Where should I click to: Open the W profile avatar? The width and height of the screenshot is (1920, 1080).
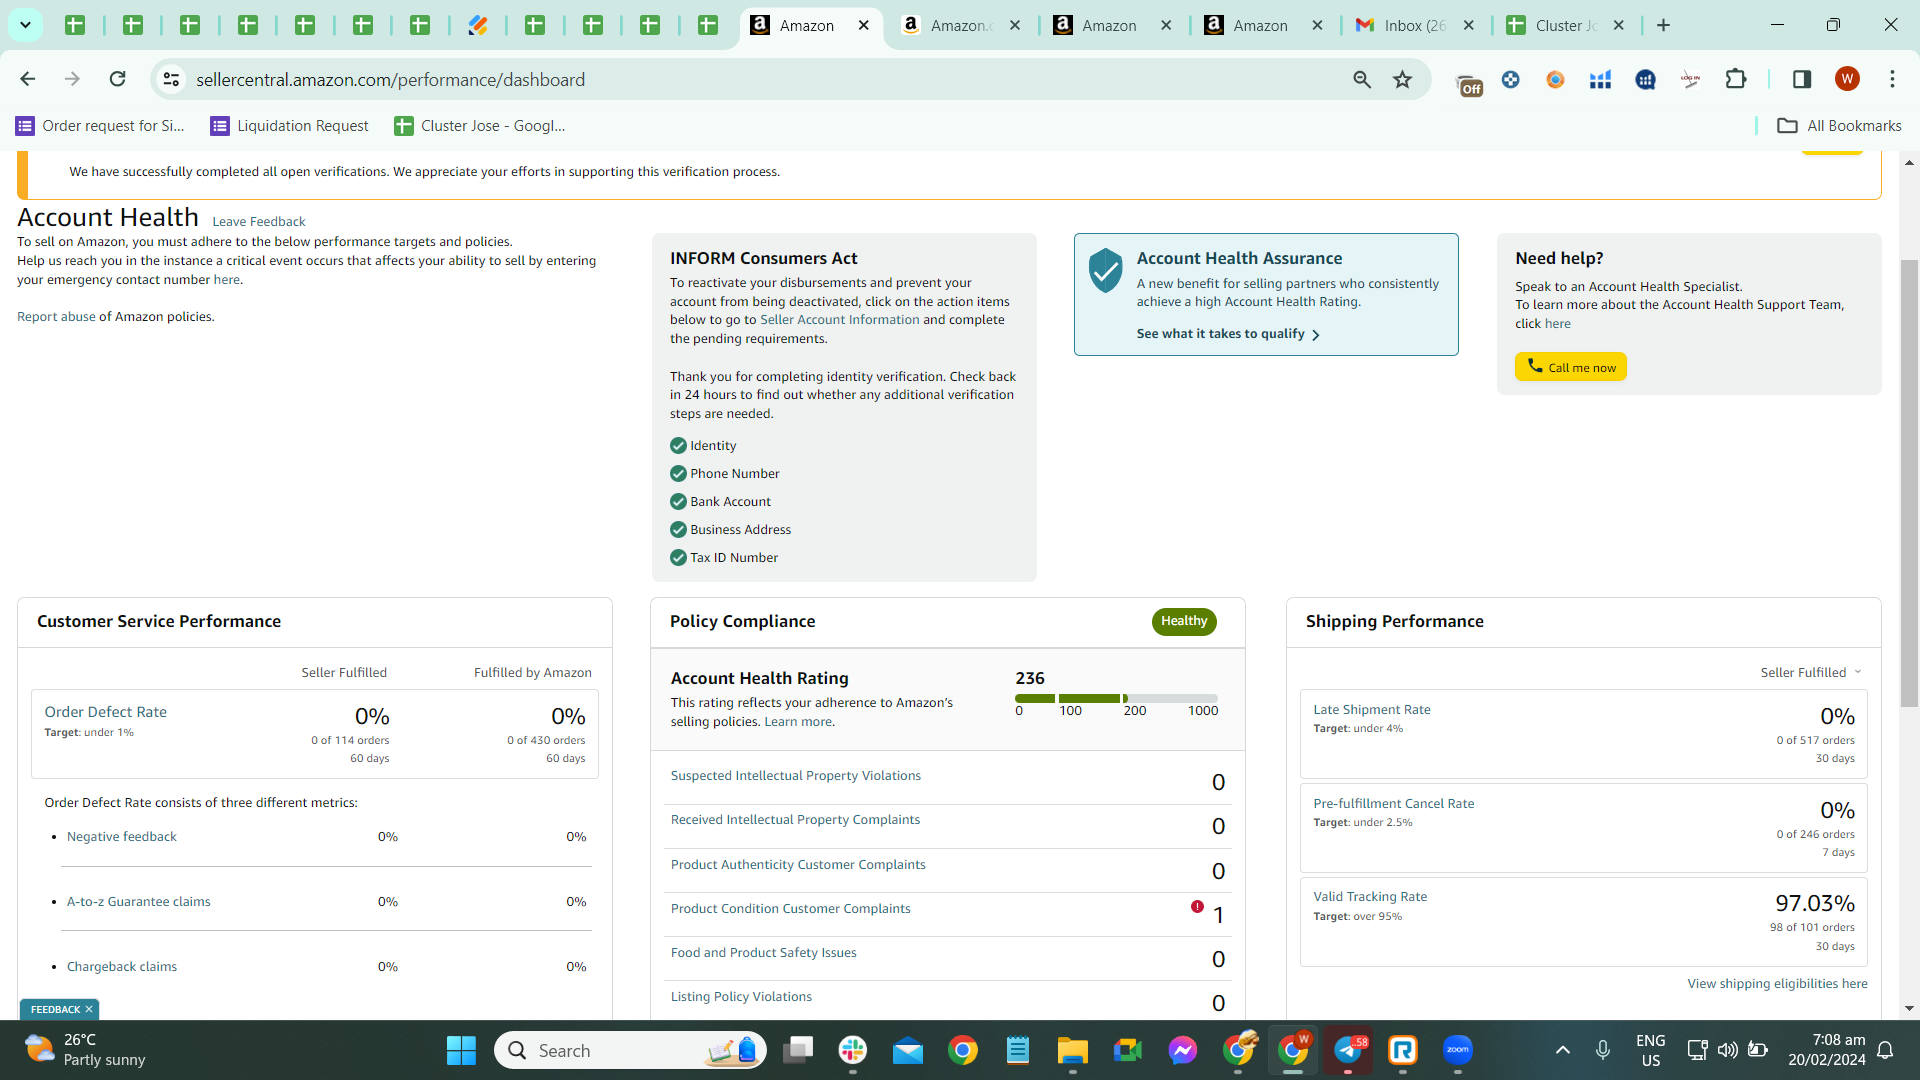1847,79
